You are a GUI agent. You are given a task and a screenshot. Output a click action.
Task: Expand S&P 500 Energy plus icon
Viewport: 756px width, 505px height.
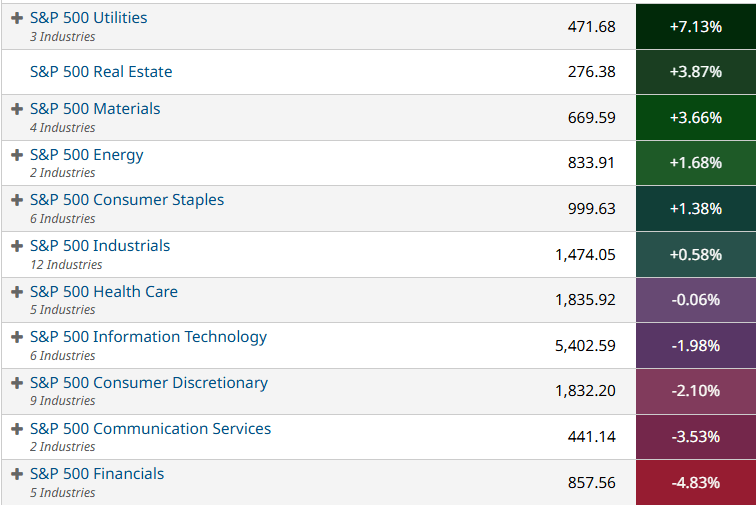[x=17, y=155]
